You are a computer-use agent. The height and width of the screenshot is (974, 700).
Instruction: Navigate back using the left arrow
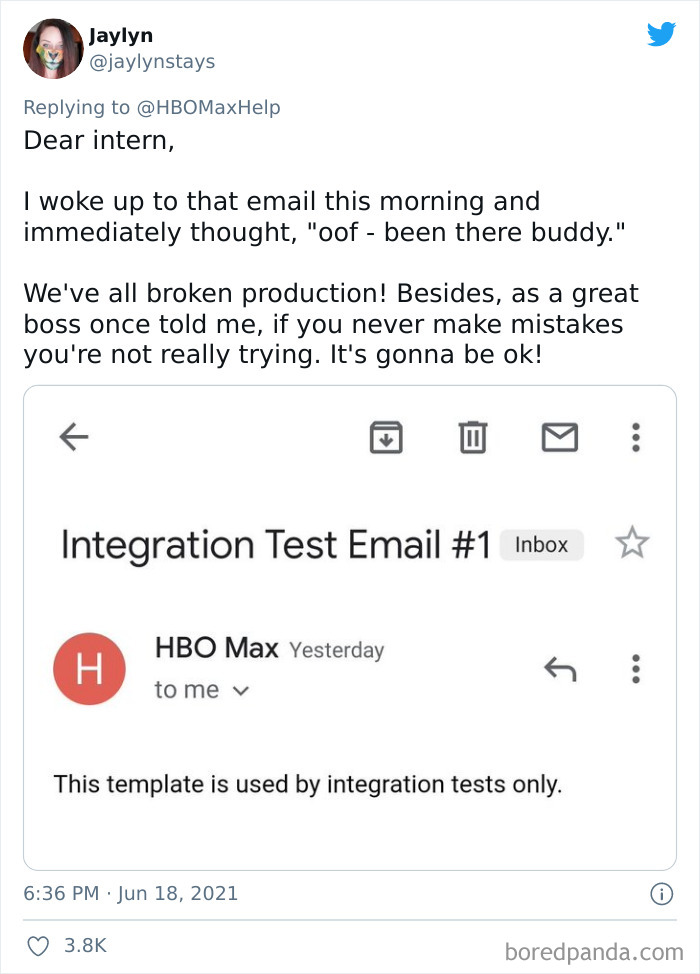click(x=72, y=437)
